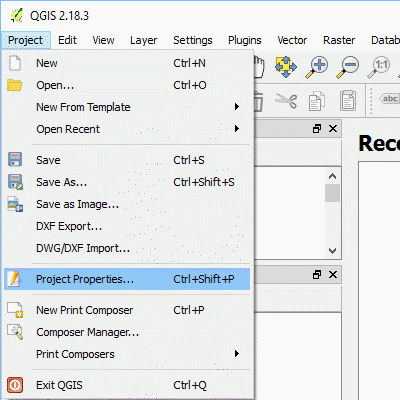Image resolution: width=400 pixels, height=400 pixels.
Task: Click the panel scrollbar down arrow
Action: coord(332,250)
